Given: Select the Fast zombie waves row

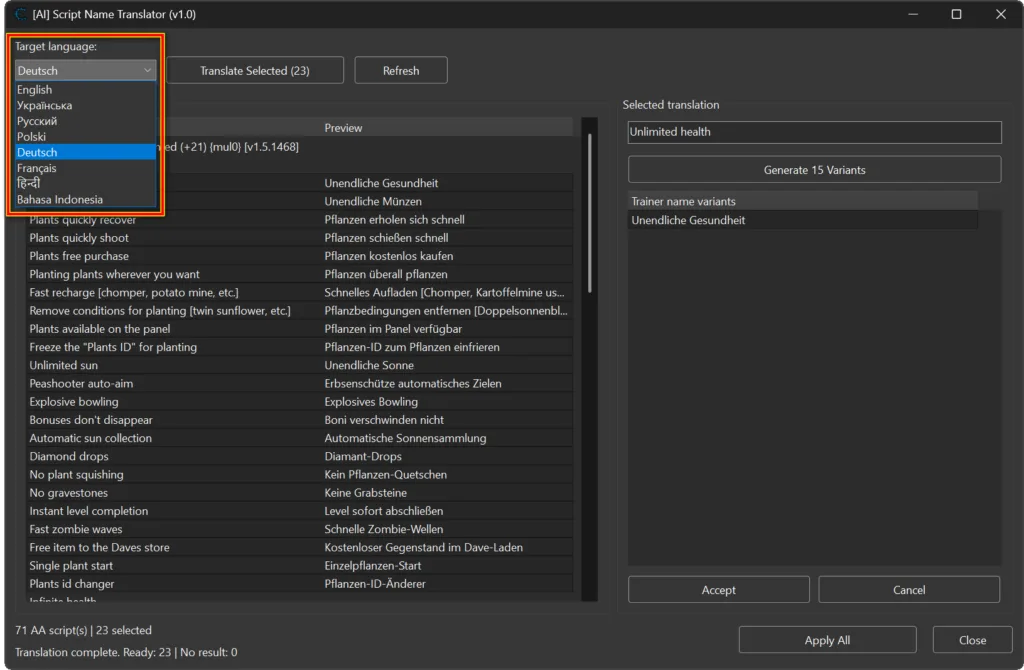Looking at the screenshot, I should point(300,530).
